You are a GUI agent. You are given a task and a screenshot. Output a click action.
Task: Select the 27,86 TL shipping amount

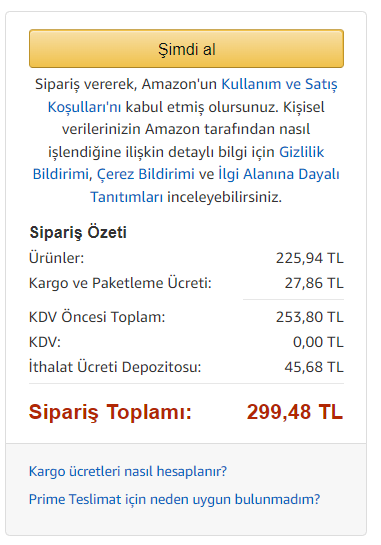(314, 283)
